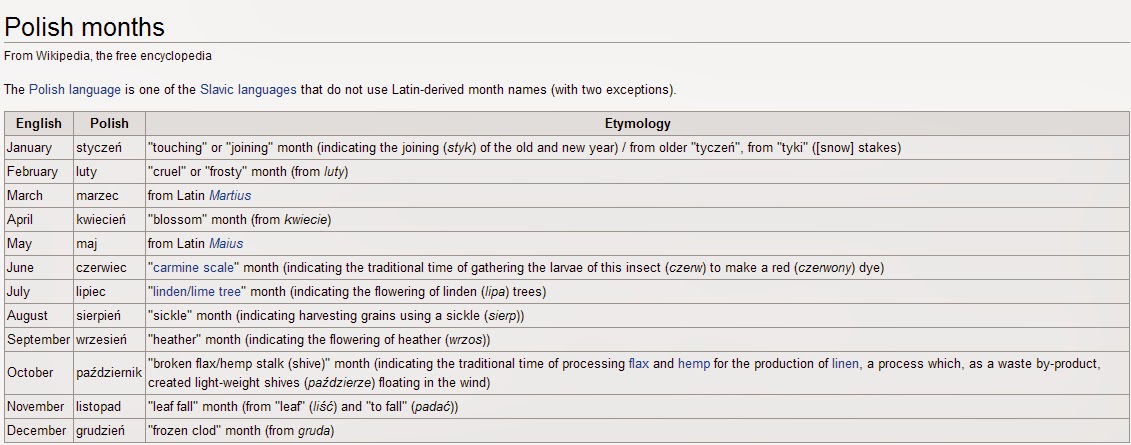Image resolution: width=1131 pixels, height=445 pixels.
Task: Click the wrzesień cell
Action: point(110,339)
